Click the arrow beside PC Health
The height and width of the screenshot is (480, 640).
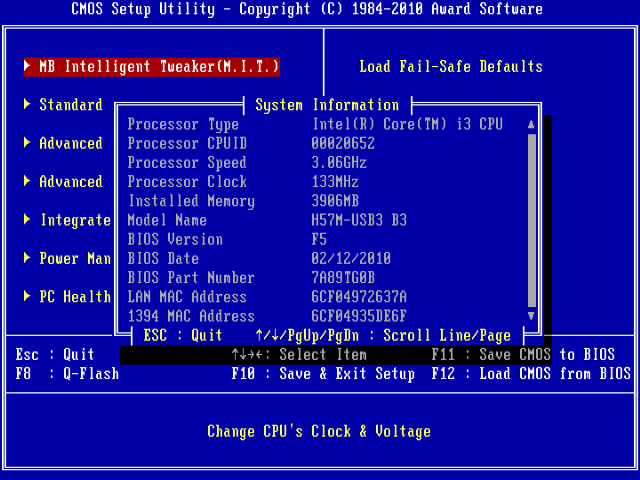[27, 296]
